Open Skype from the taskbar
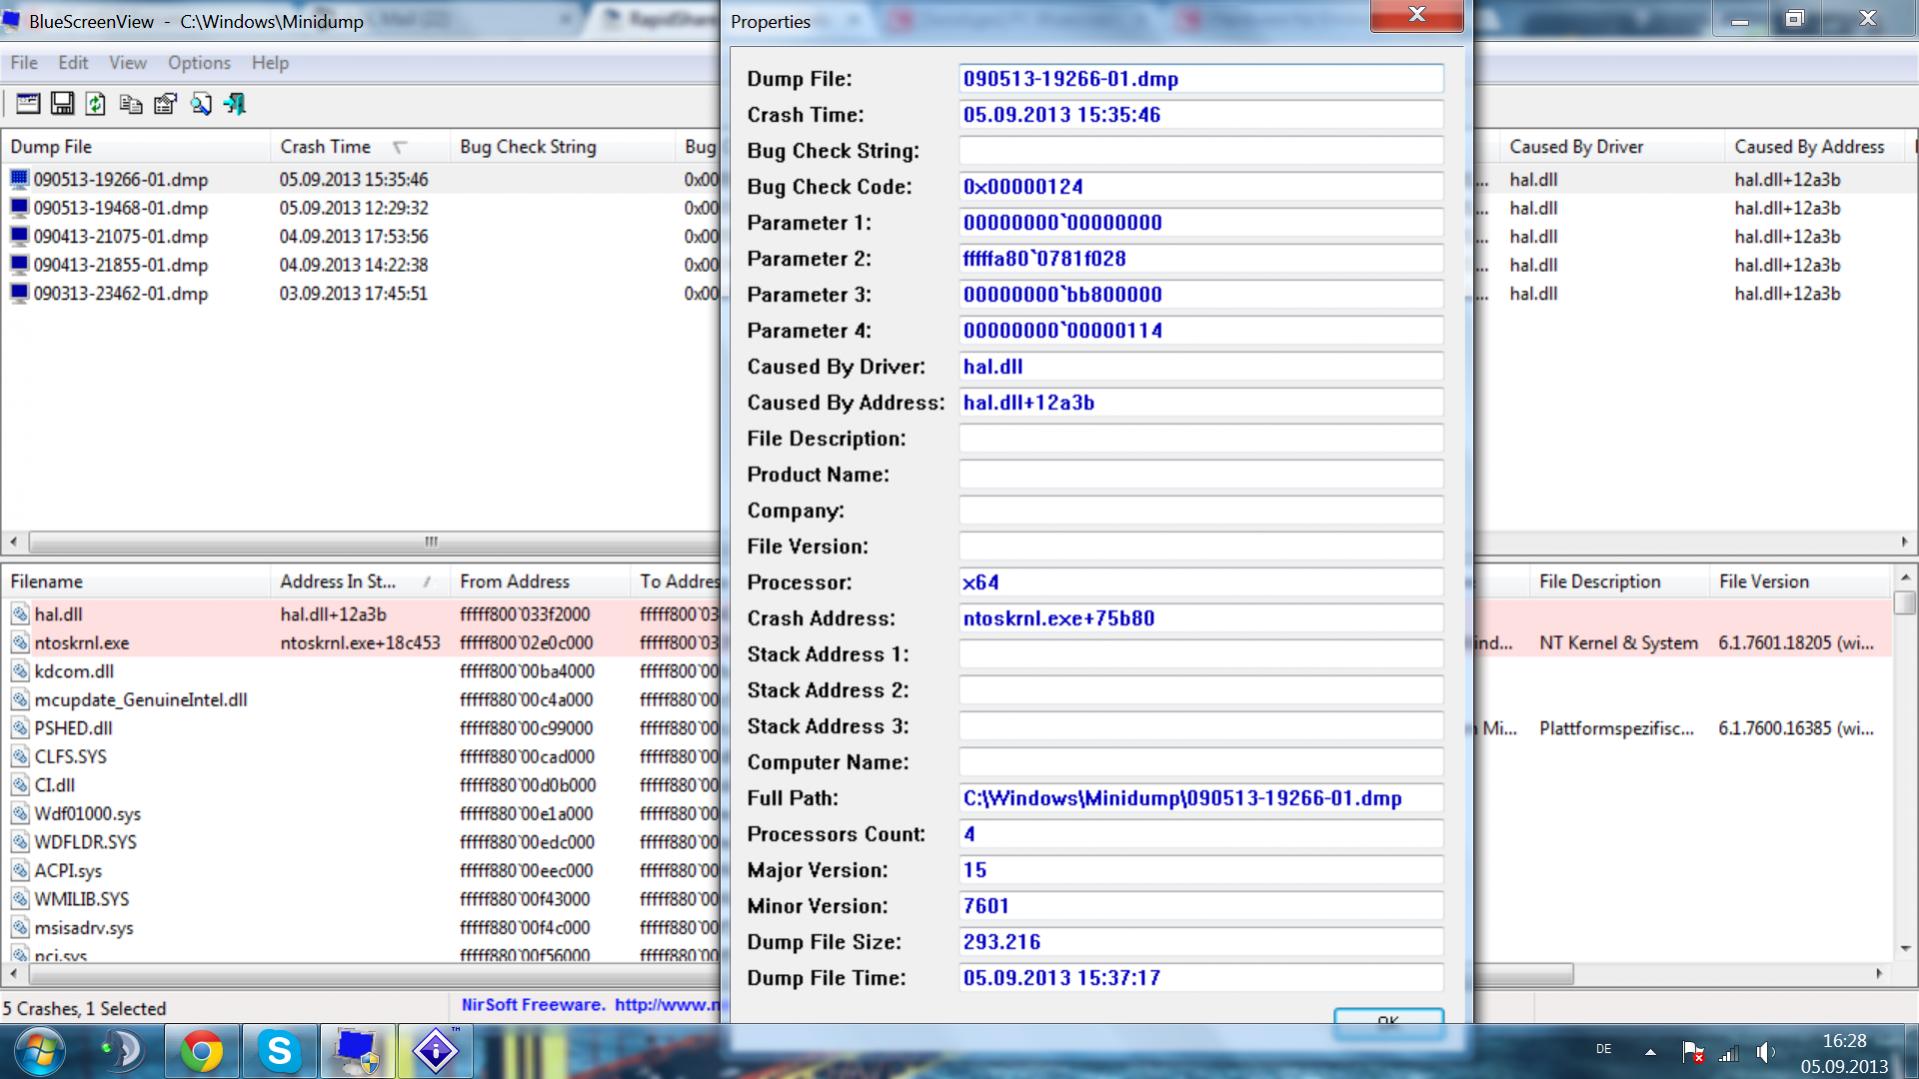 tap(279, 1051)
